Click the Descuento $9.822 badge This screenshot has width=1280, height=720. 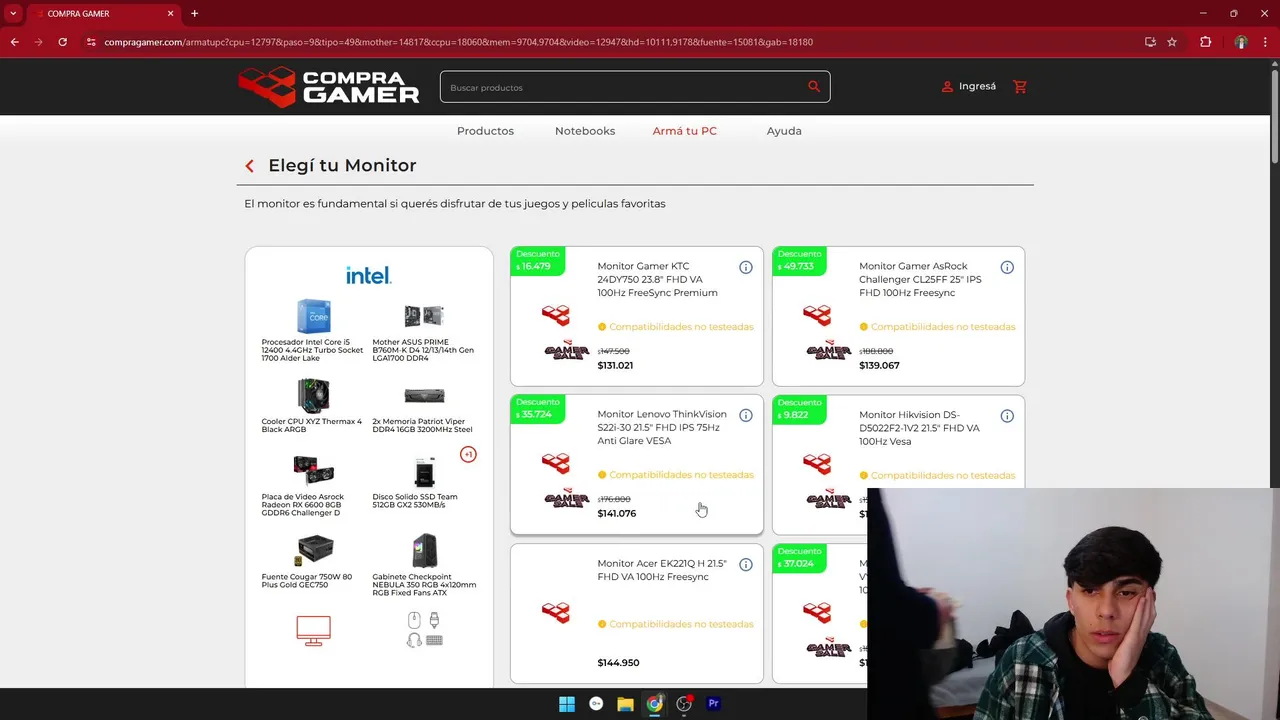coord(799,408)
